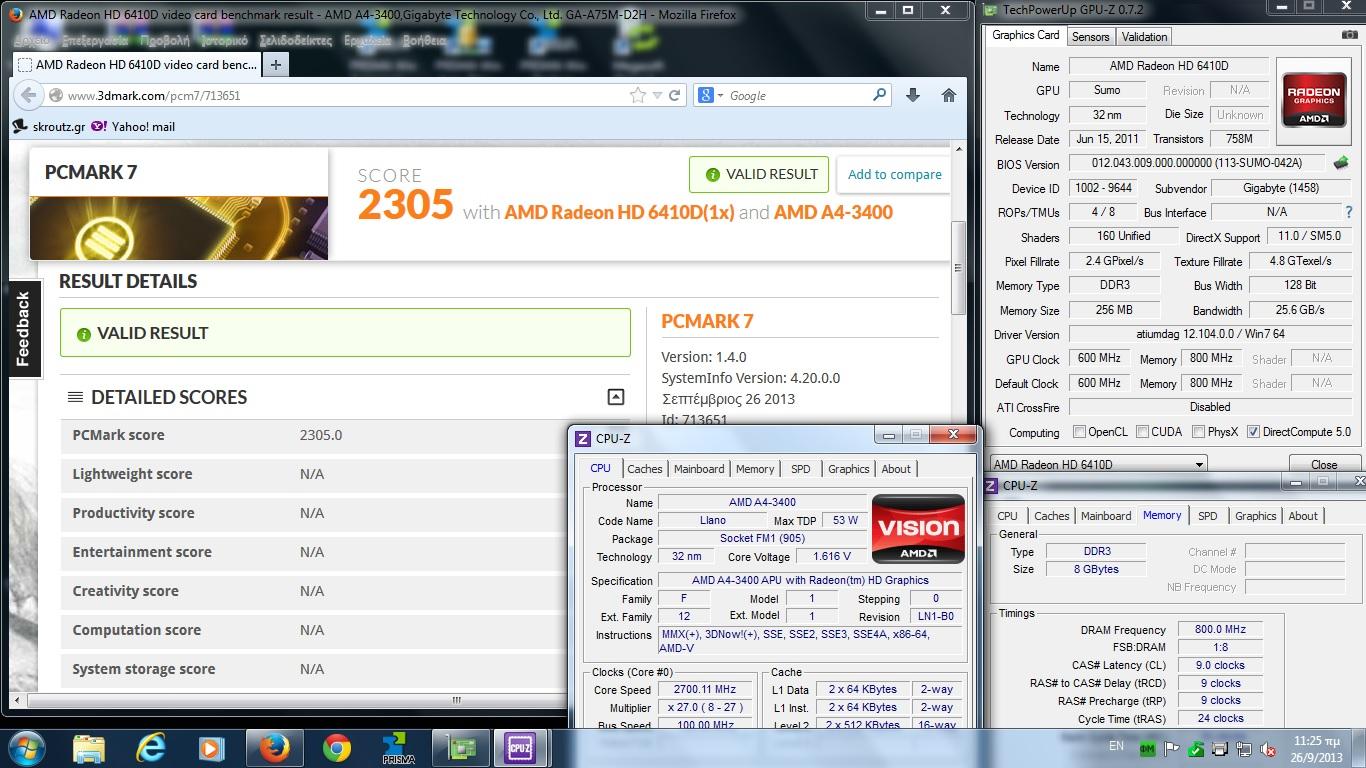Image resolution: width=1366 pixels, height=768 pixels.
Task: Open the Feedback side tab
Action: pos(24,330)
